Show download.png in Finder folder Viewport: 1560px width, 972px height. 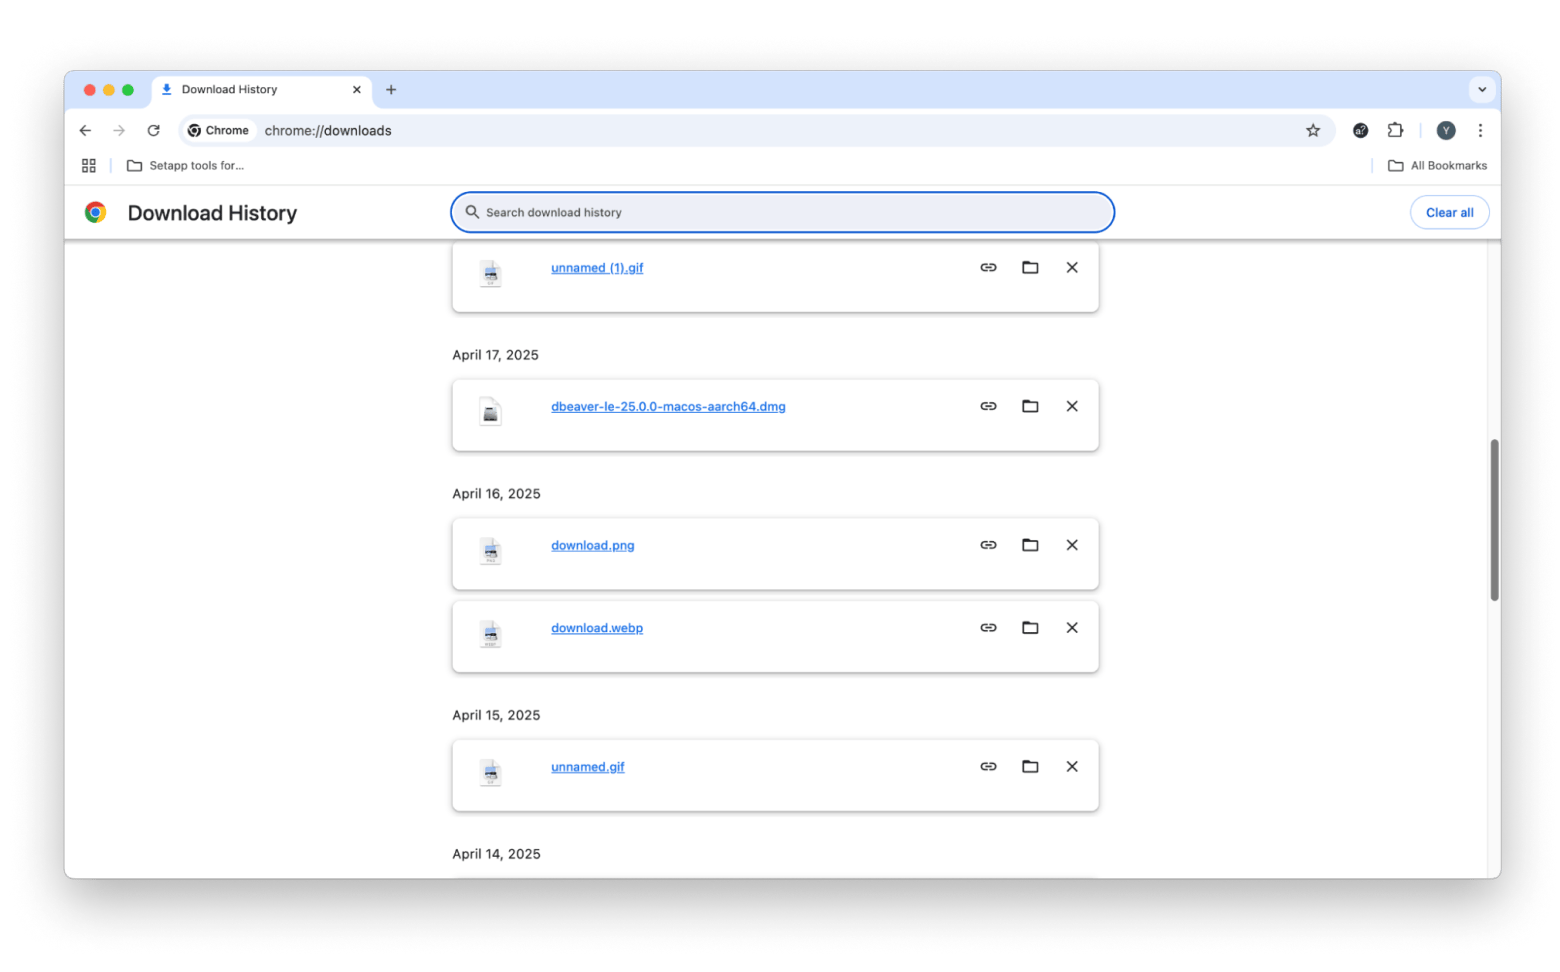tap(1030, 545)
